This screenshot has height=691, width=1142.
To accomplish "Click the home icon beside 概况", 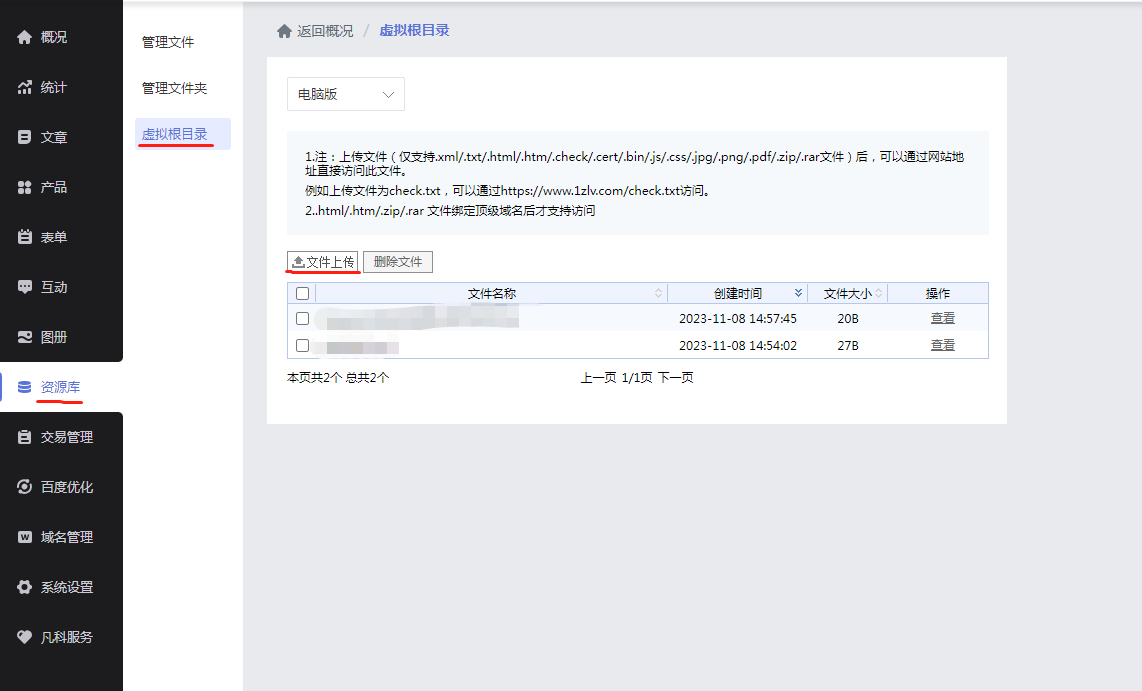I will (x=25, y=37).
